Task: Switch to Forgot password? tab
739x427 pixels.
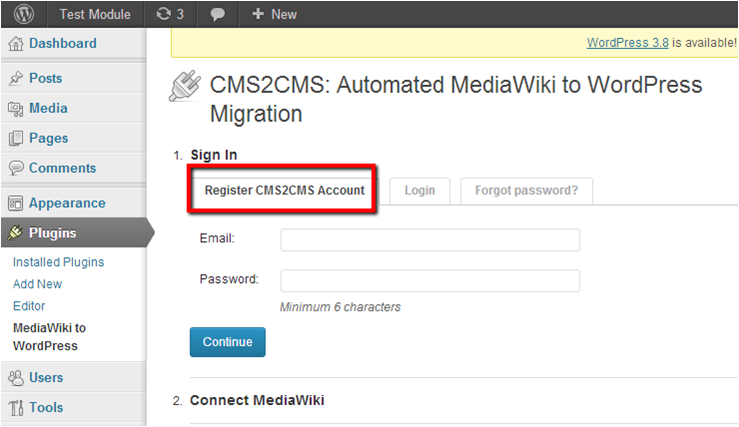Action: click(x=526, y=190)
